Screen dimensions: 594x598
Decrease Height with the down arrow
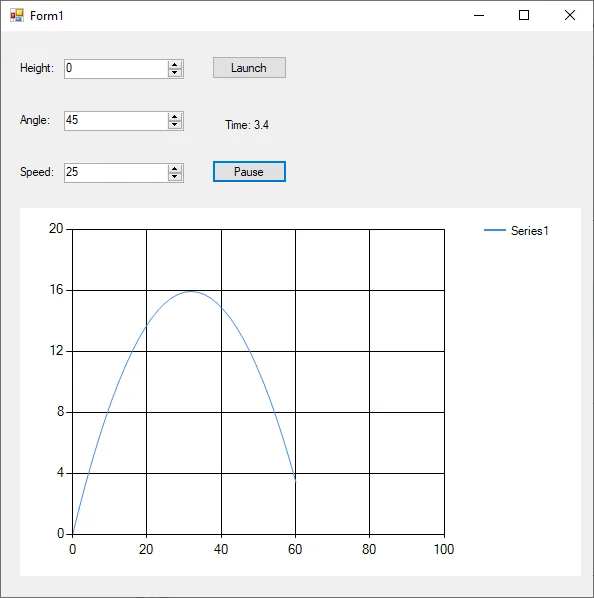pos(175,73)
